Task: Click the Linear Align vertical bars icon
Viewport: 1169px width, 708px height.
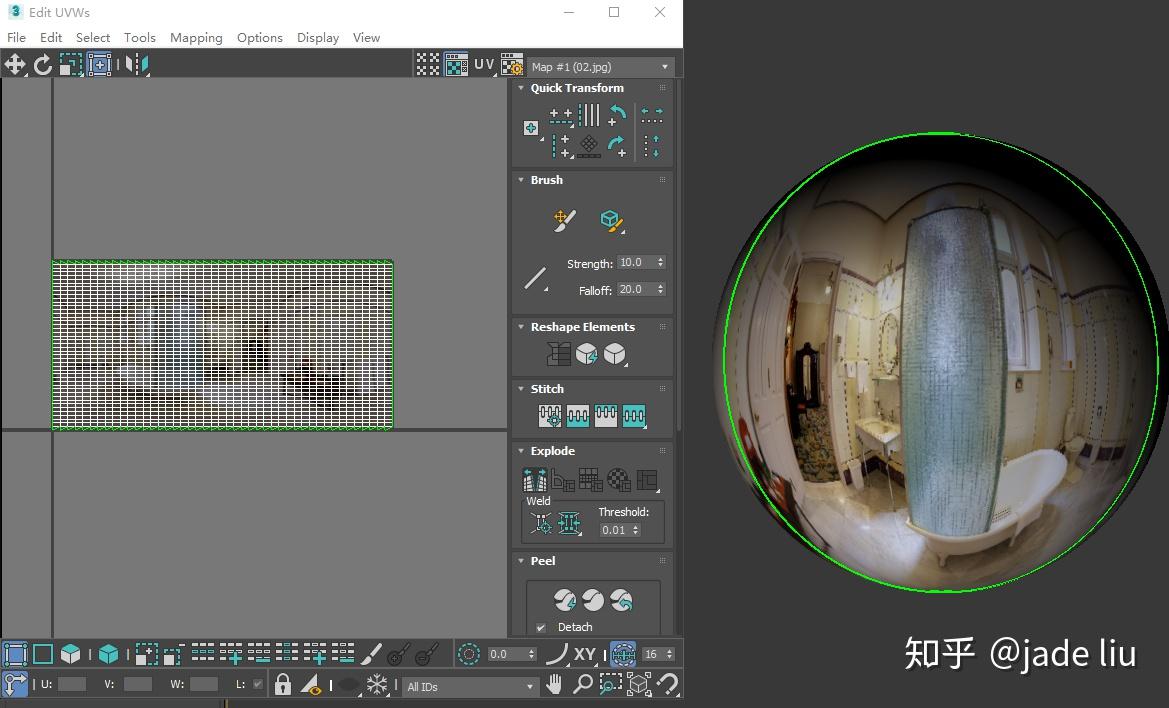Action: pos(589,115)
